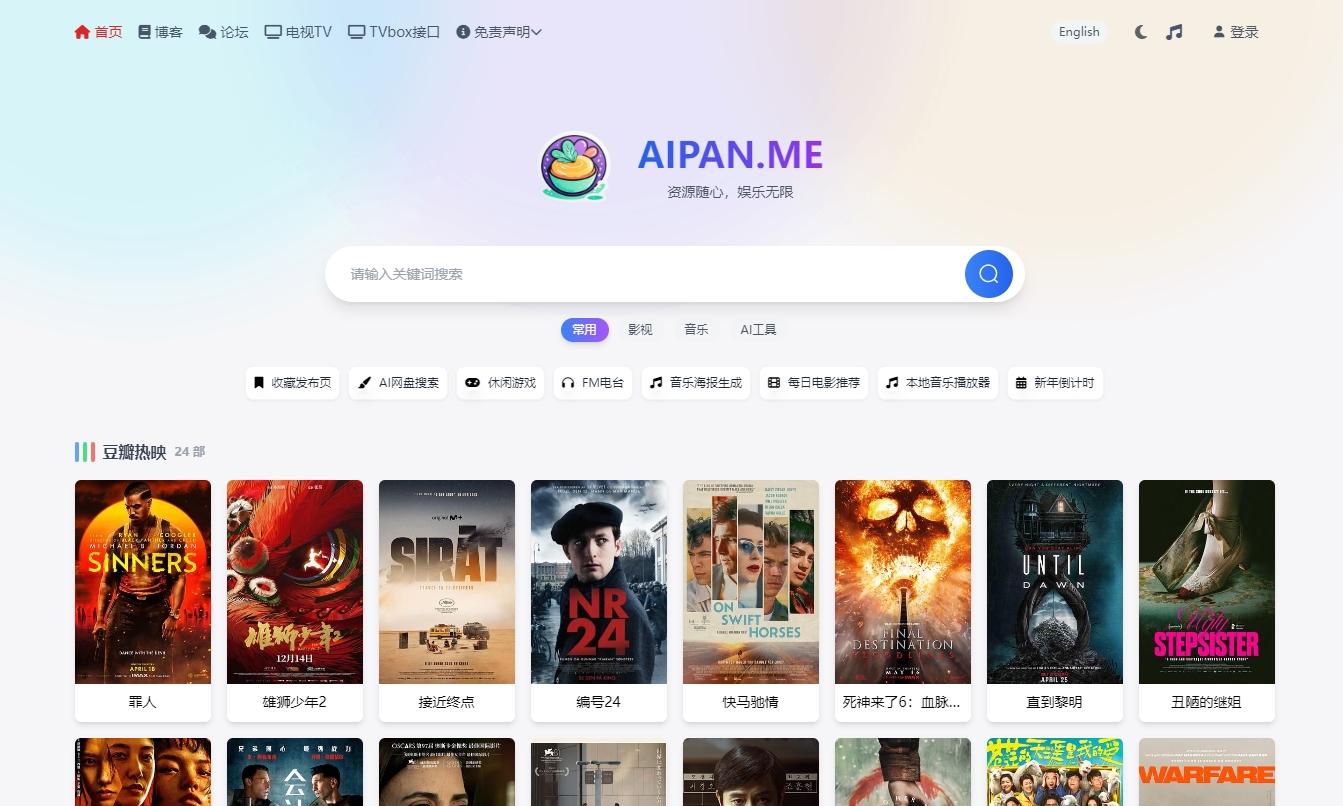This screenshot has width=1343, height=806.
Task: Click the music note icon in header
Action: pyautogui.click(x=1174, y=32)
